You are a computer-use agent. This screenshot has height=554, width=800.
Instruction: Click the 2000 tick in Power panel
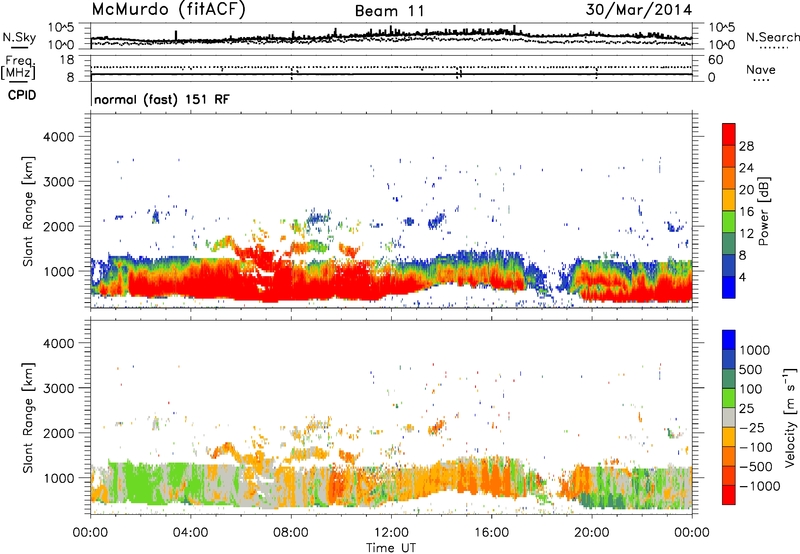(59, 226)
